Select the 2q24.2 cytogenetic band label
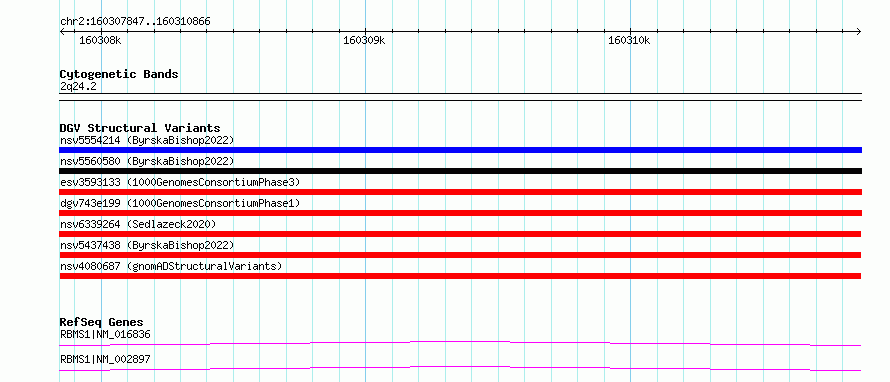Image resolution: width=890 pixels, height=382 pixels. (x=78, y=86)
